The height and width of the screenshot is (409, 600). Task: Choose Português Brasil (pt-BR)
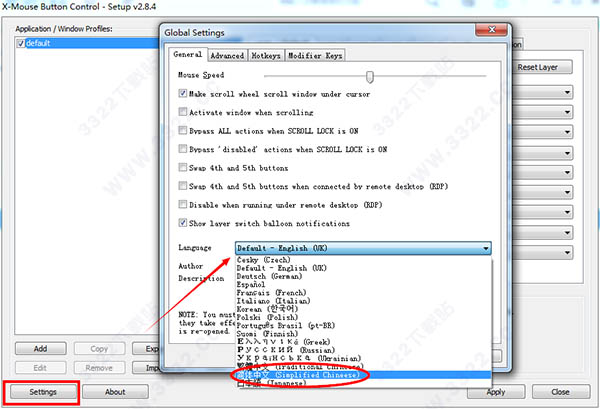coord(363,326)
